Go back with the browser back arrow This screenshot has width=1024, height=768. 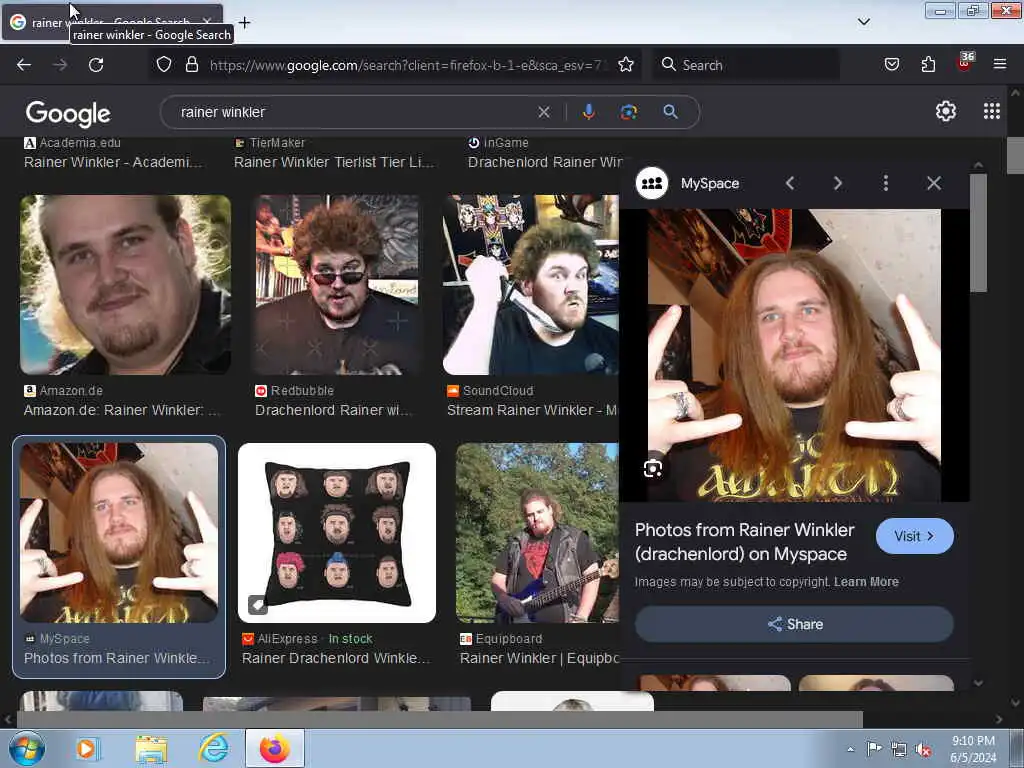point(24,65)
